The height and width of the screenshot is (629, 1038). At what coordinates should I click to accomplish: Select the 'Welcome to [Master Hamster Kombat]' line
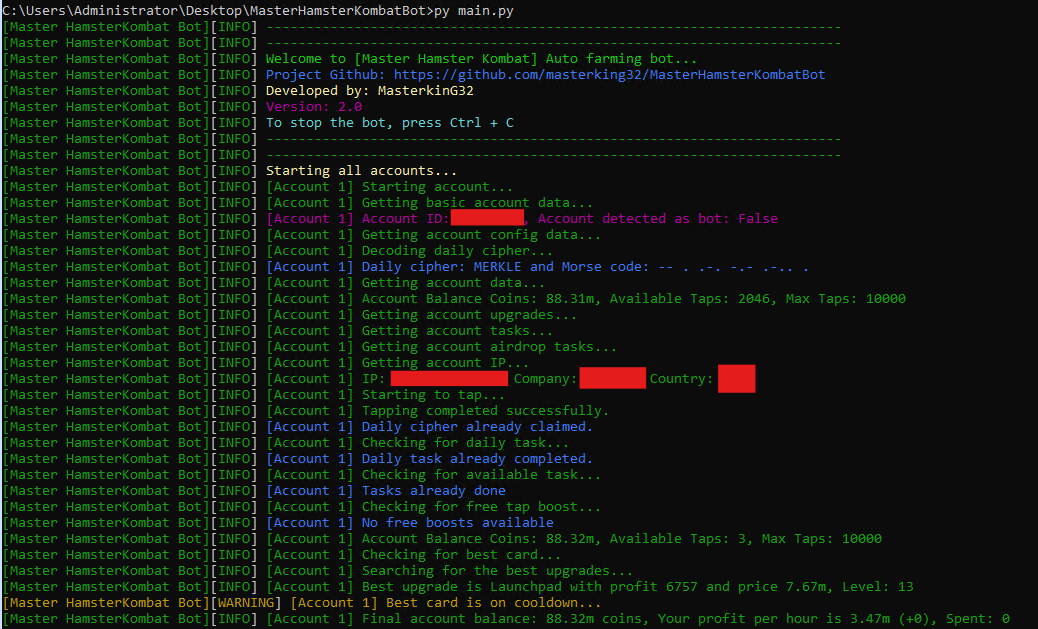click(x=481, y=59)
